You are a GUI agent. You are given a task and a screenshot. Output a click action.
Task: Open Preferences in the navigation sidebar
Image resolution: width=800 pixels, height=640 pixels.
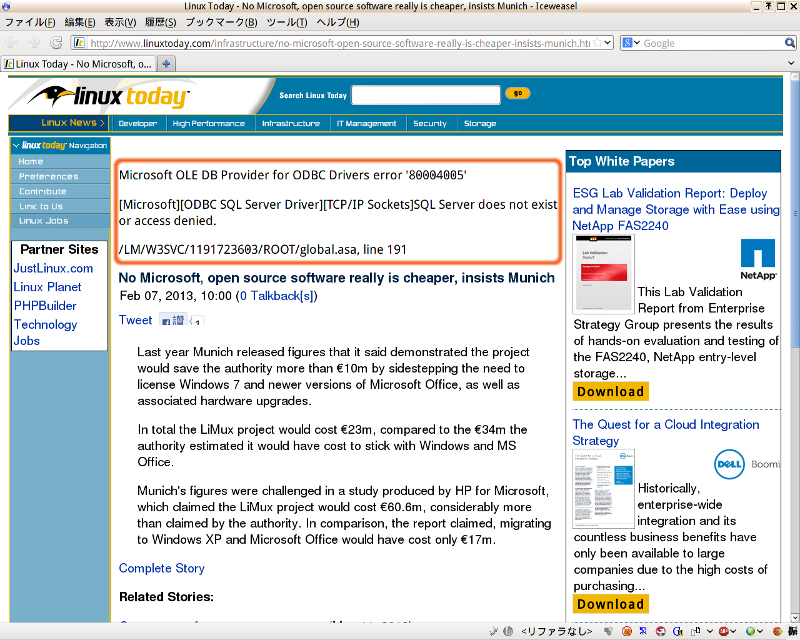tap(48, 176)
